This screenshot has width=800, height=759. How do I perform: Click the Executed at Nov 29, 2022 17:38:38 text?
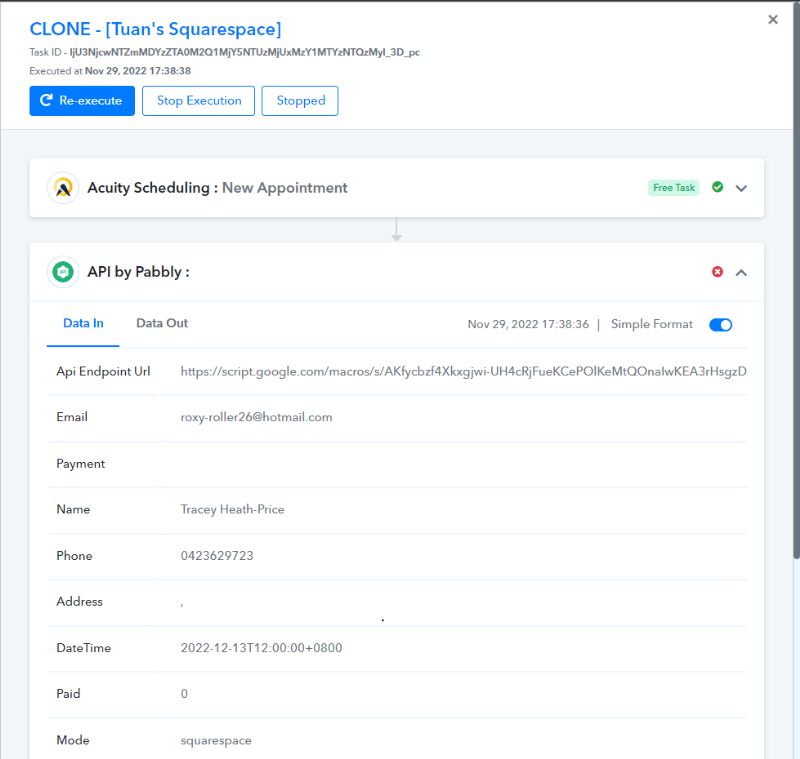(110, 71)
